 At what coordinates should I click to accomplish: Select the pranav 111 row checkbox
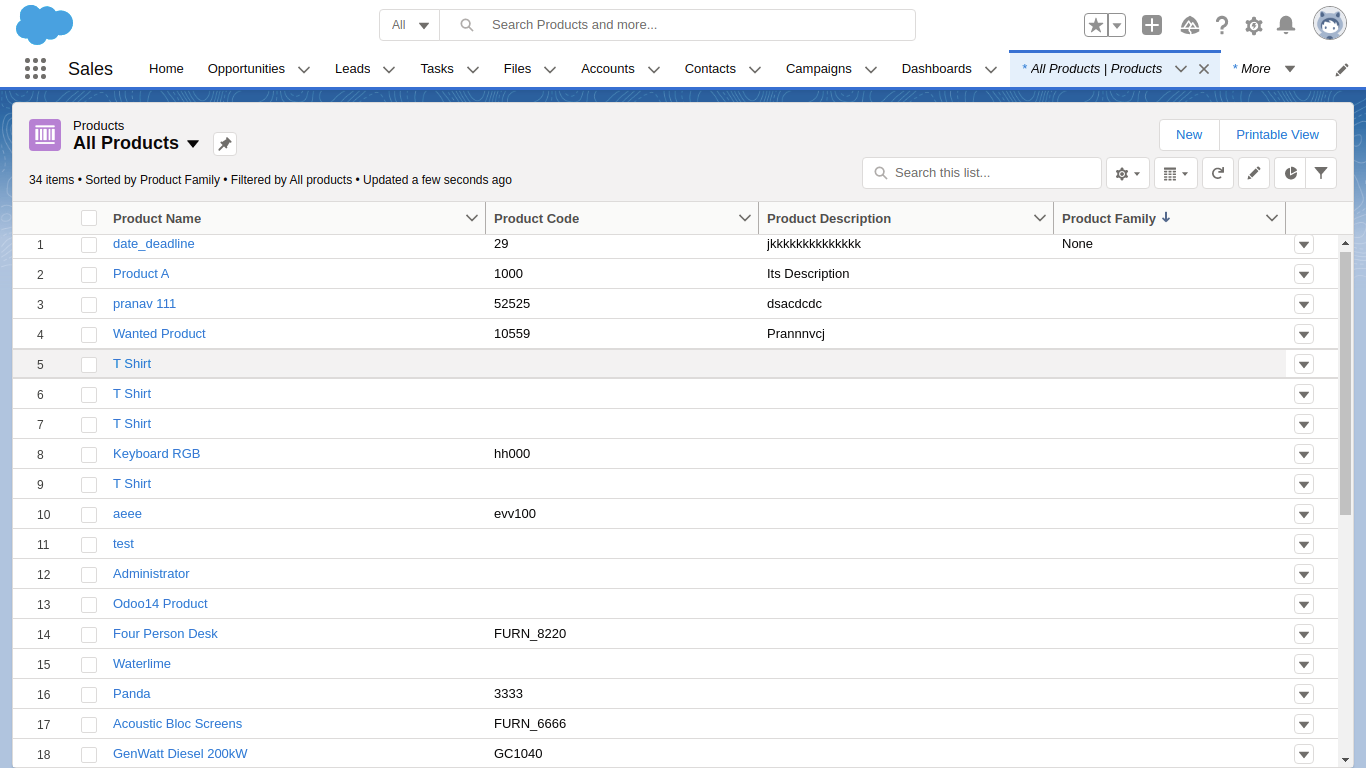(89, 304)
